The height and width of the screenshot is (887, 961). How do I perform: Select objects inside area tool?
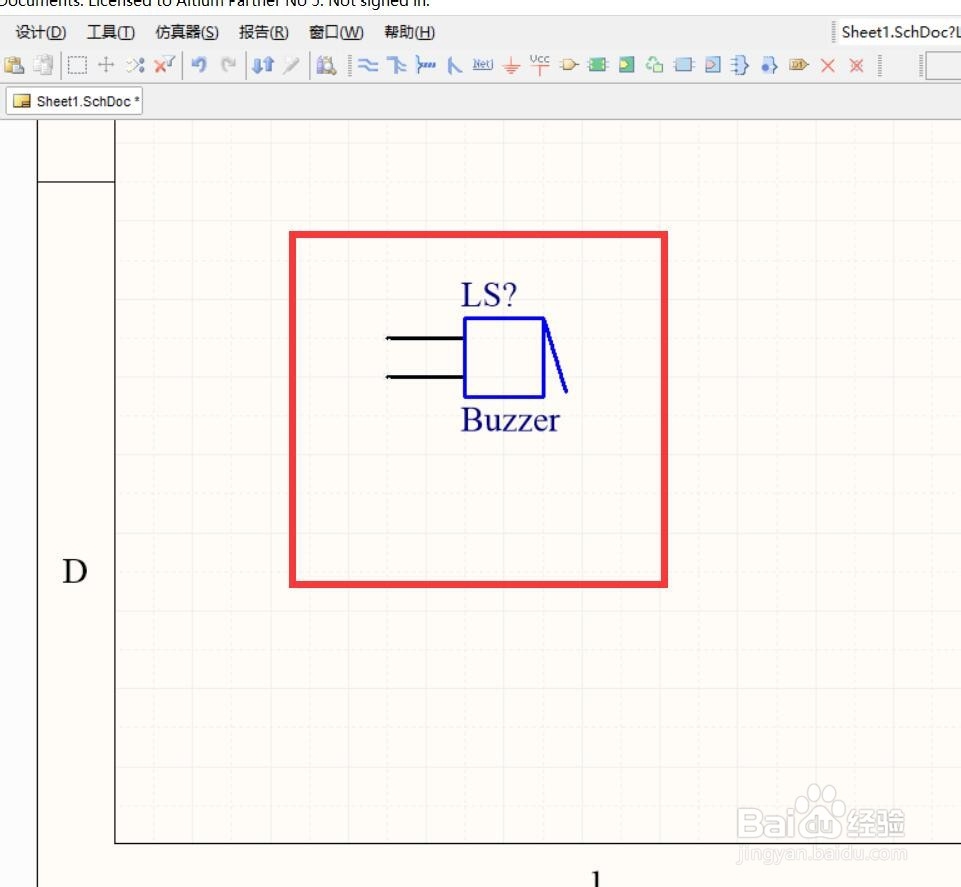click(x=77, y=65)
